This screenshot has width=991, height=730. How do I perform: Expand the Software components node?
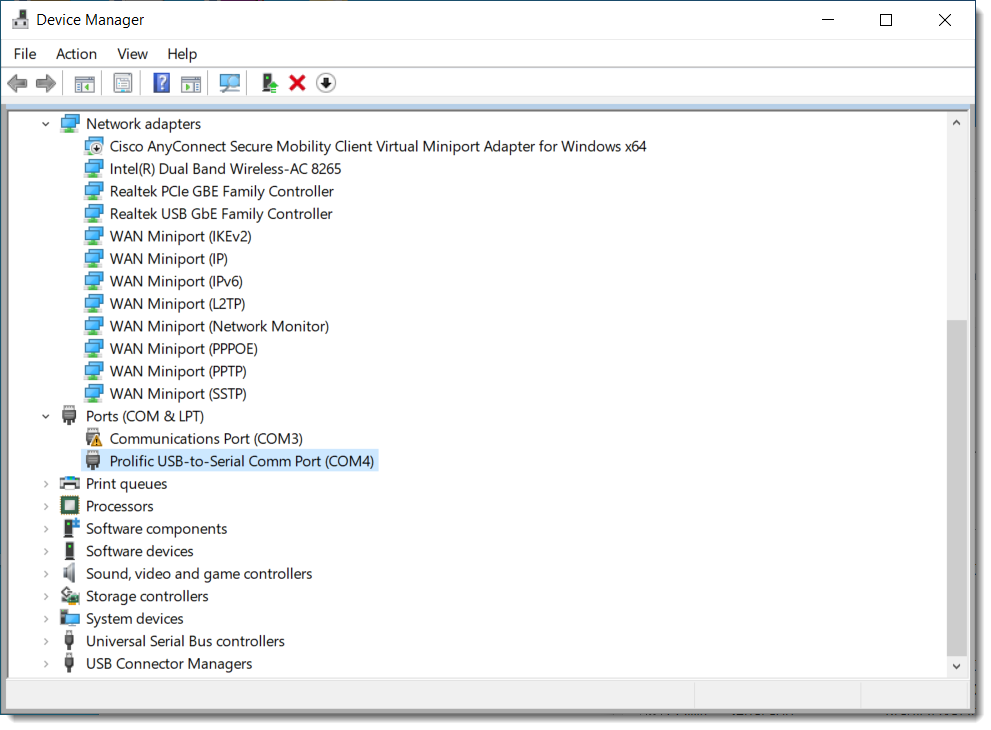pyautogui.click(x=46, y=529)
